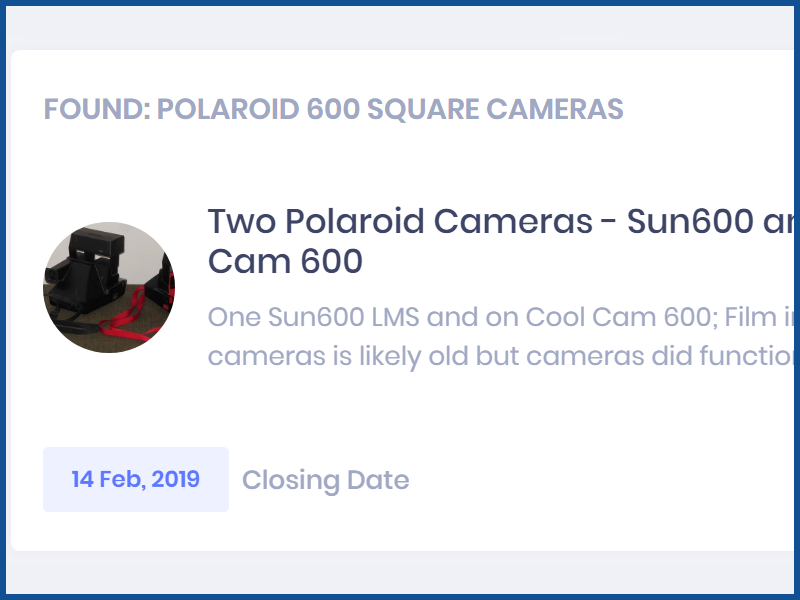Click the FOUND: POLAROID 600 SQUARE CAMERAS heading
This screenshot has width=800, height=600.
pos(334,108)
